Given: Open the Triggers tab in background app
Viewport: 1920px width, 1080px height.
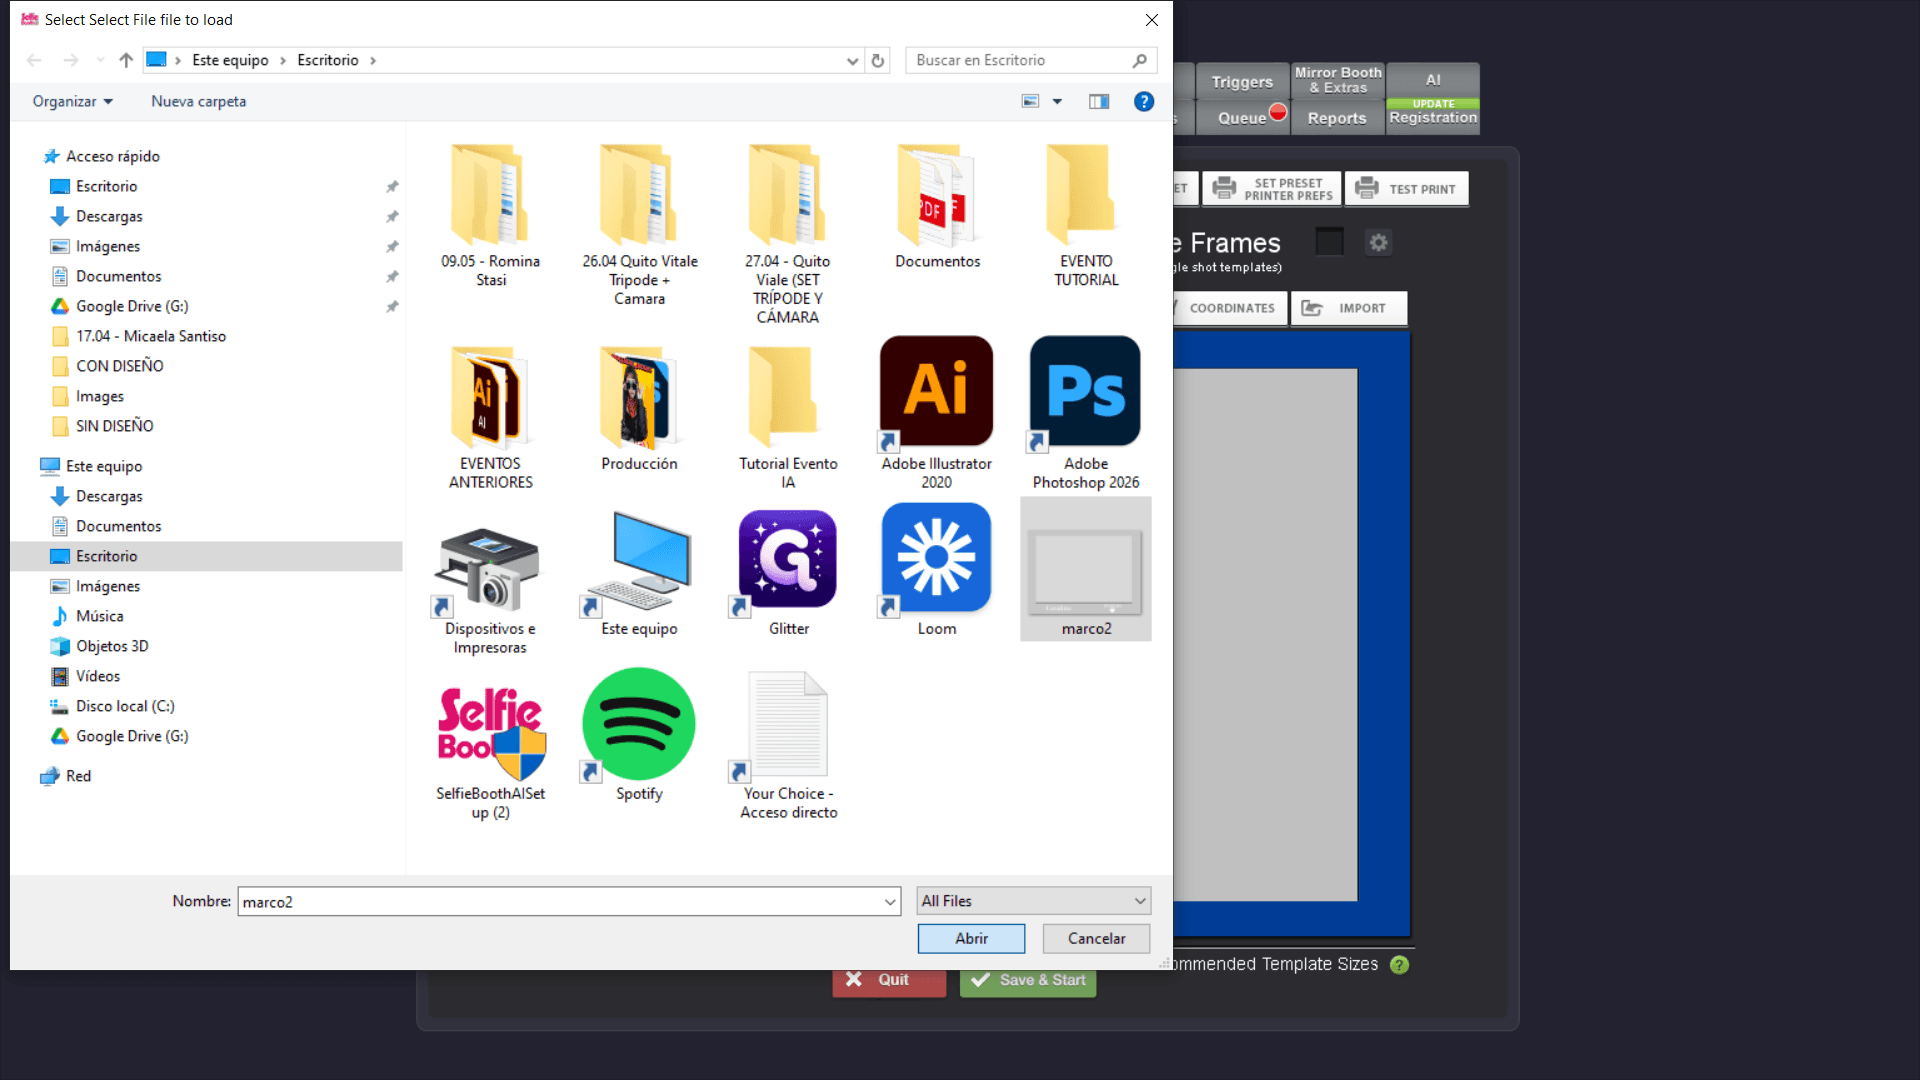Looking at the screenshot, I should [x=1242, y=81].
